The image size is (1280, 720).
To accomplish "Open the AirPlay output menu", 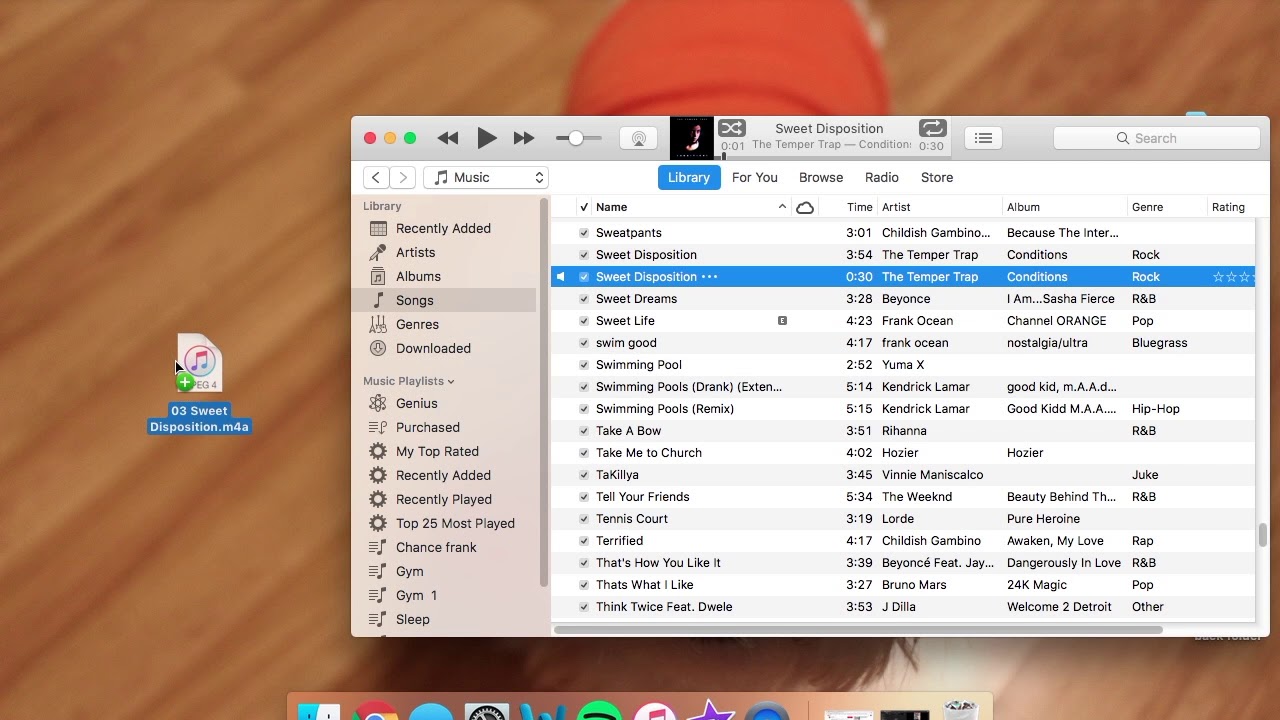I will point(638,139).
